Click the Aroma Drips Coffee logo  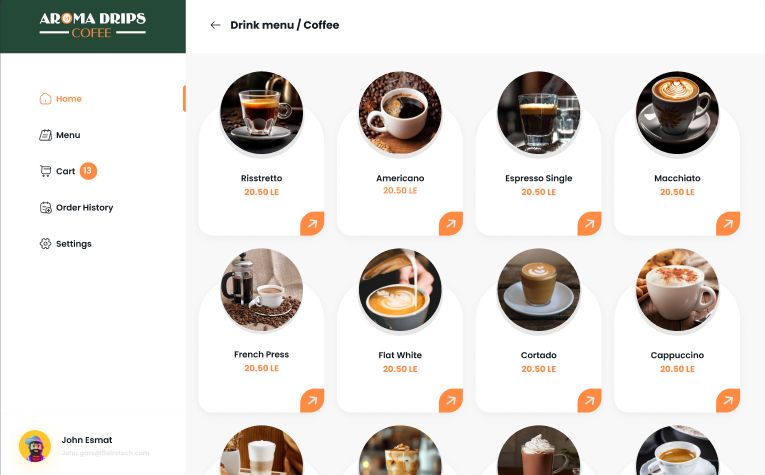pyautogui.click(x=93, y=25)
